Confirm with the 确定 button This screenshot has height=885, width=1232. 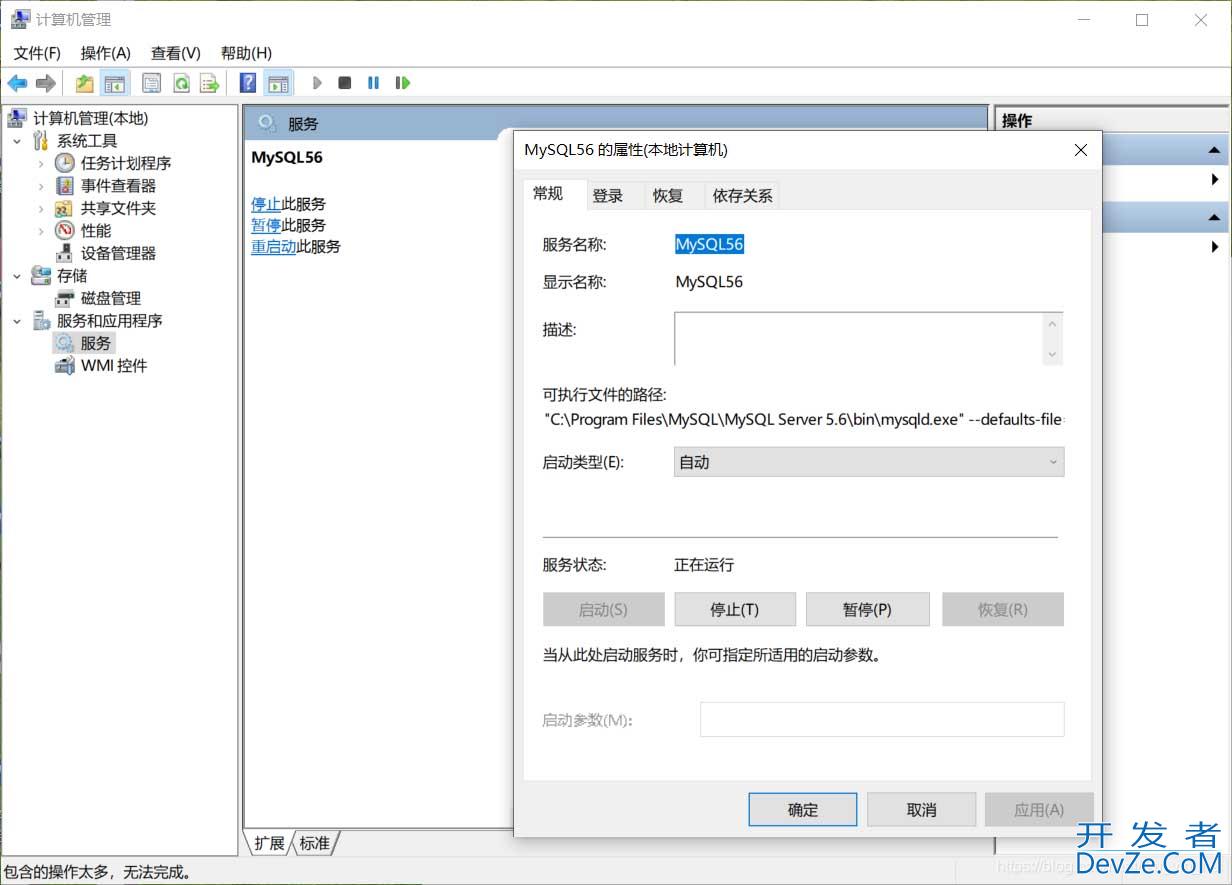click(803, 810)
